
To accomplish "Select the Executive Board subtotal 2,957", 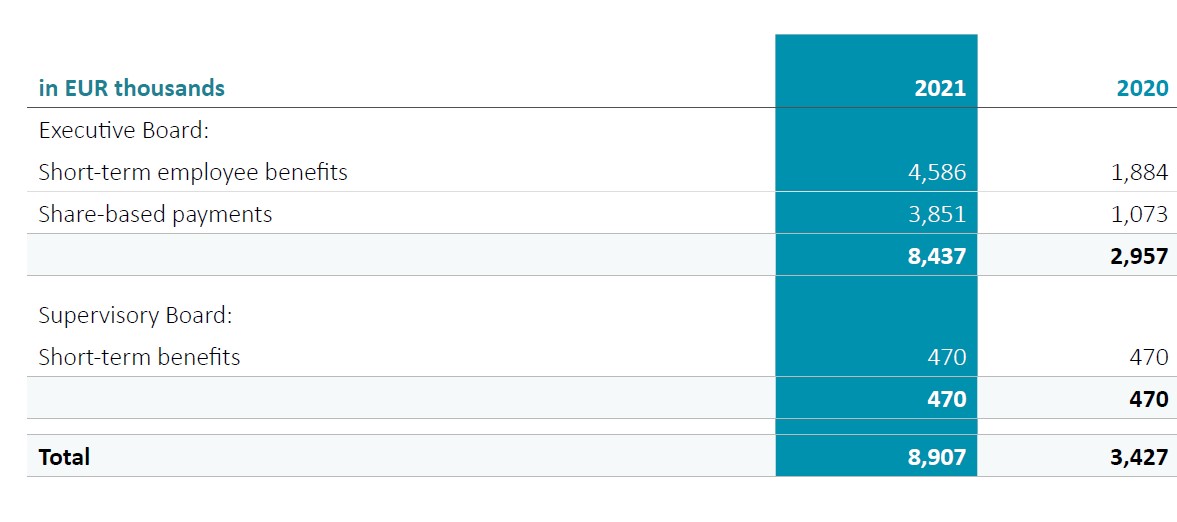I will pyautogui.click(x=1141, y=256).
